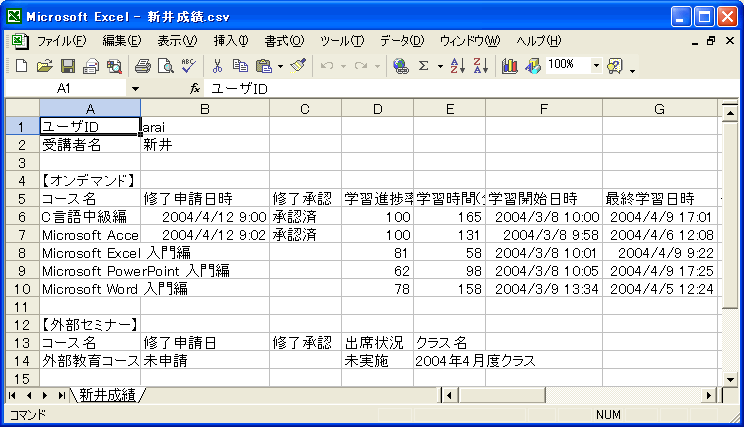
Task: Open the 書式(O) menu
Action: tap(284, 41)
